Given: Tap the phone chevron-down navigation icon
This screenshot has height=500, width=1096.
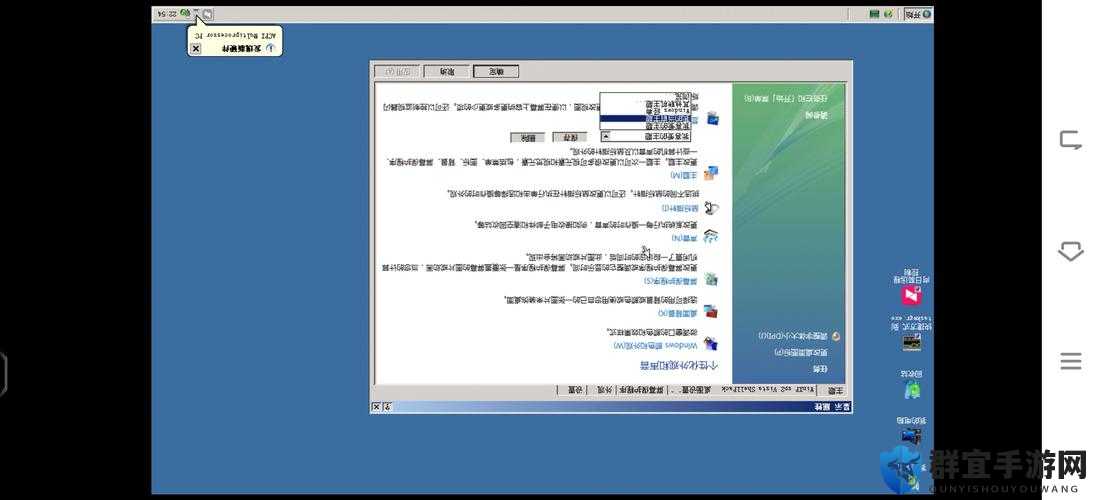Looking at the screenshot, I should (1070, 251).
